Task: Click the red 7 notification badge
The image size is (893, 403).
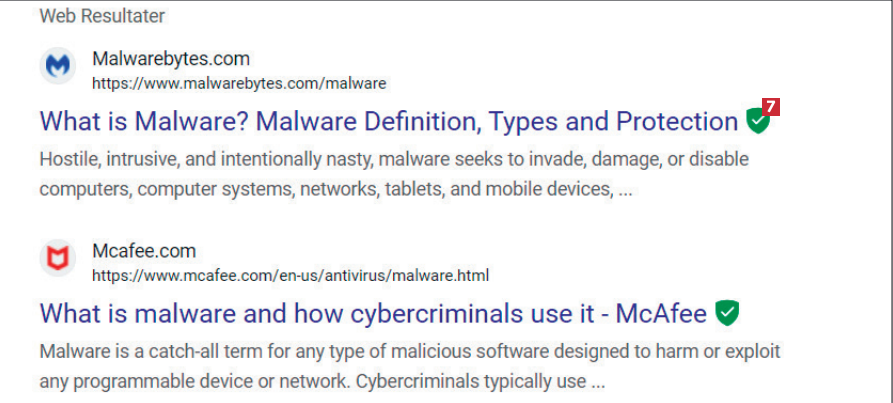Action: [x=769, y=107]
